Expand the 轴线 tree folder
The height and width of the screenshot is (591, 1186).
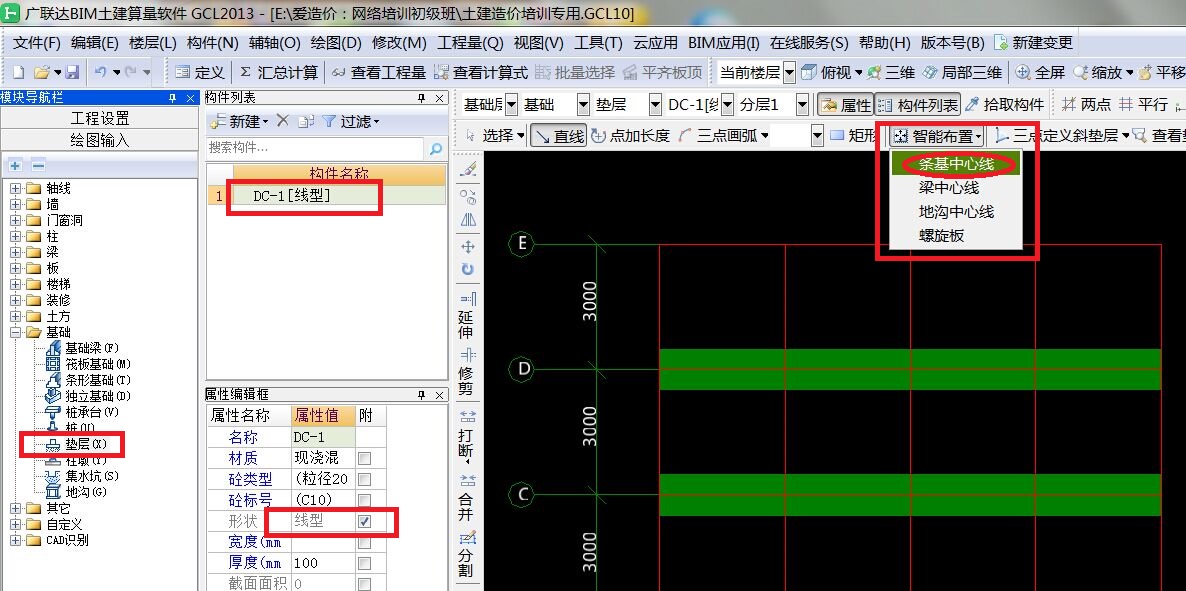click(x=15, y=188)
